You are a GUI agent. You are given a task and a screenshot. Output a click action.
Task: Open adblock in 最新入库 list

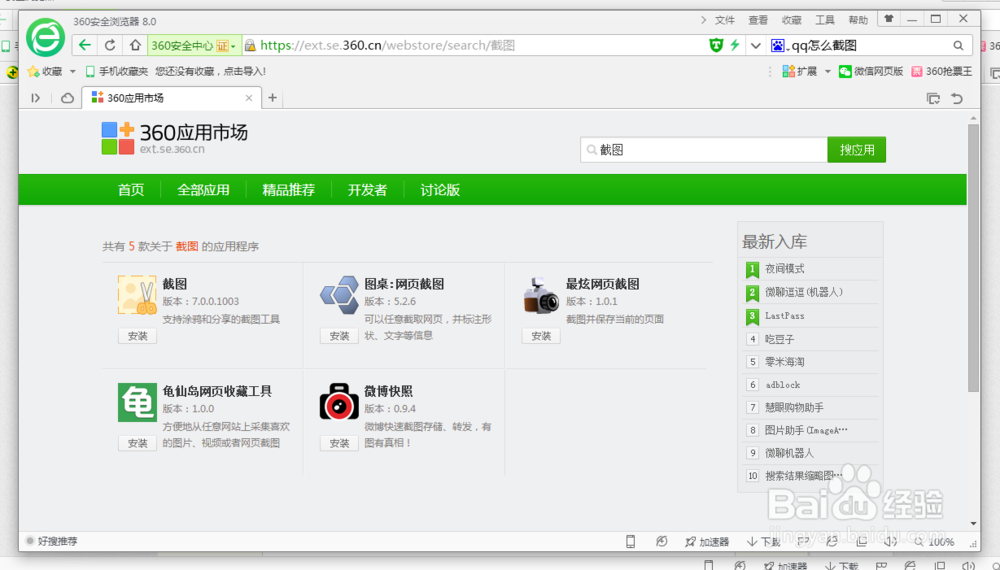(783, 385)
